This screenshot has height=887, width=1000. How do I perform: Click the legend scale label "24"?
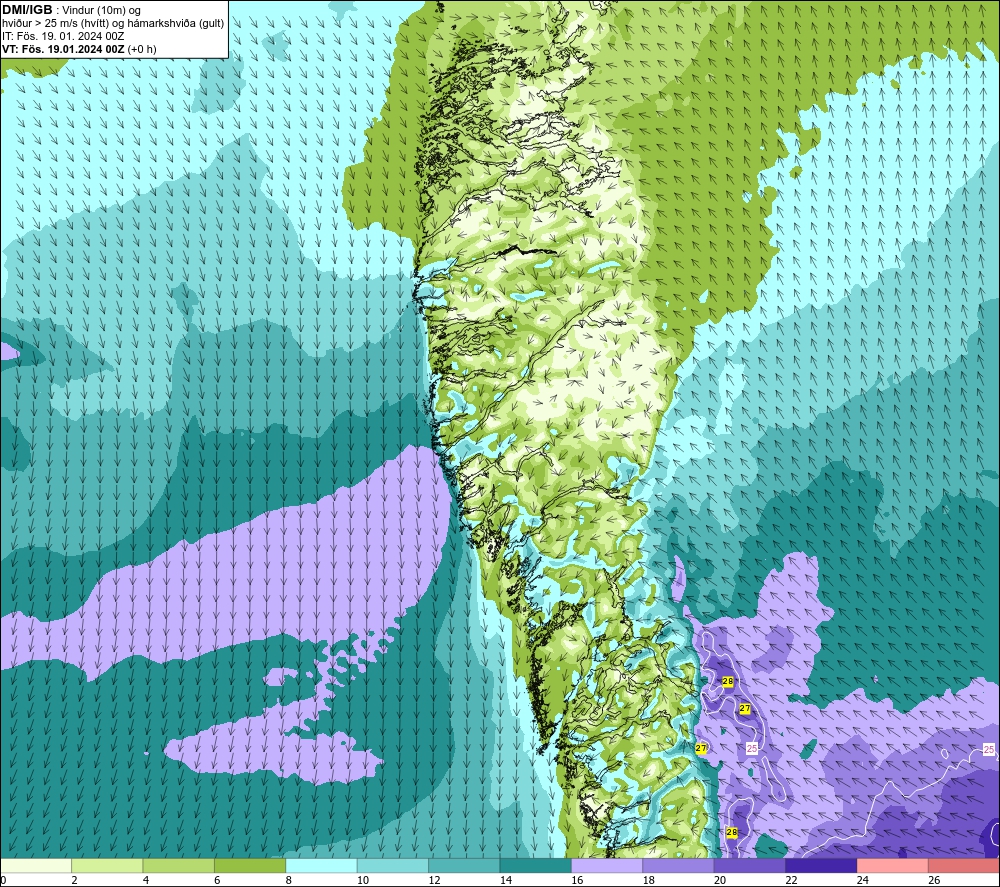[863, 880]
